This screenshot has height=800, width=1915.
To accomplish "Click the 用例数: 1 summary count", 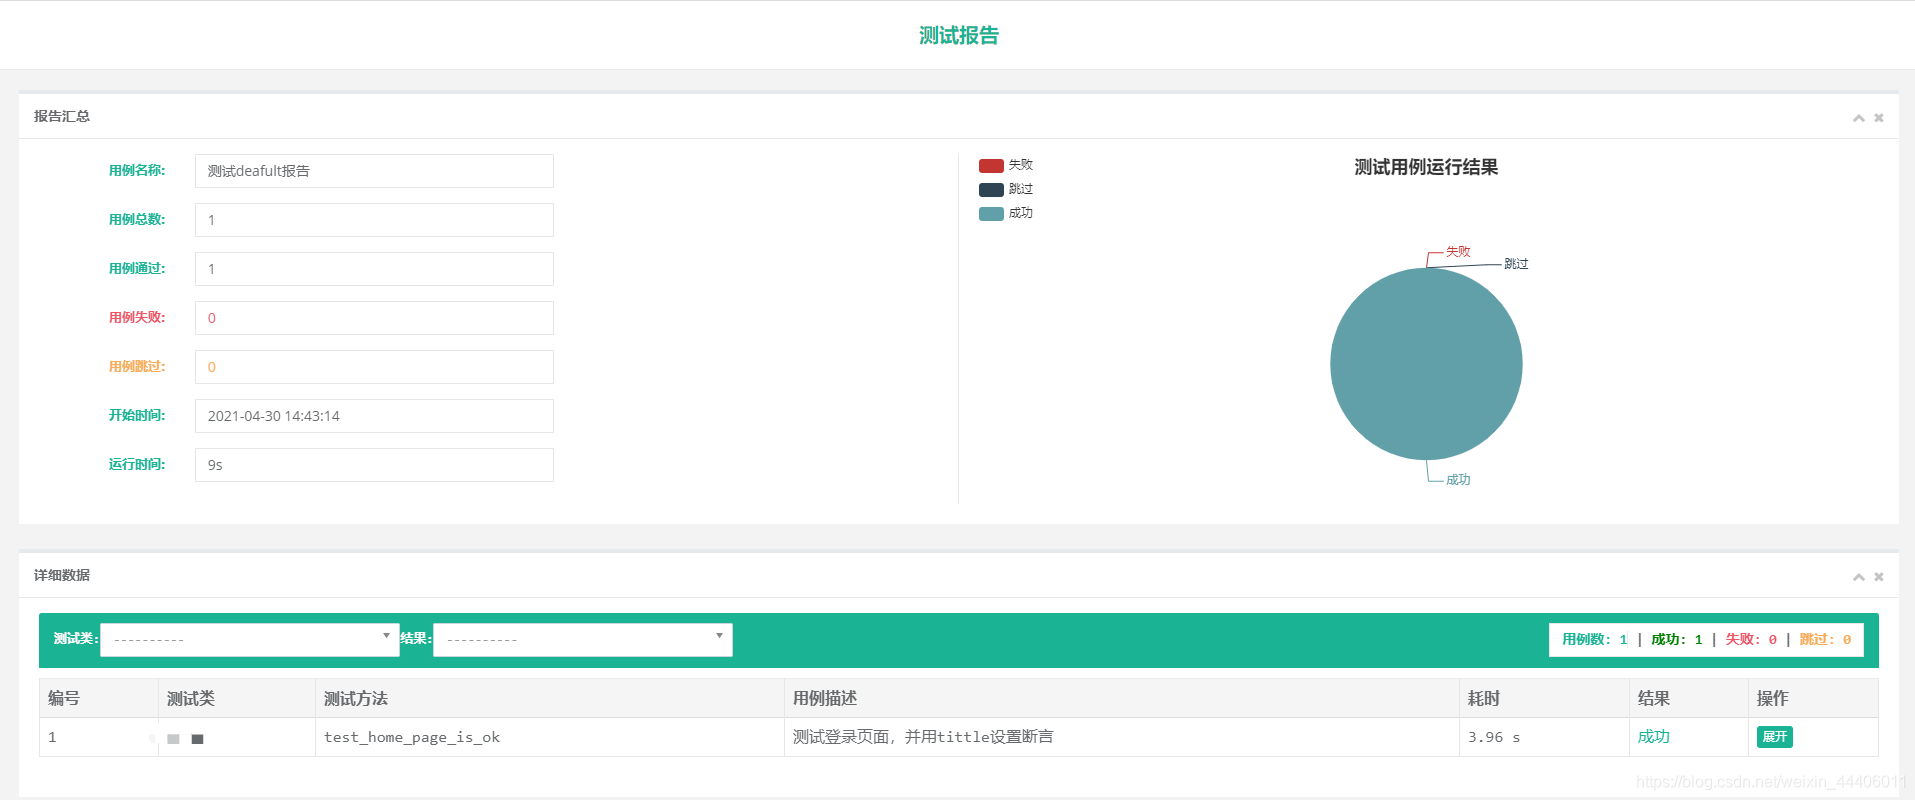I will 1595,640.
